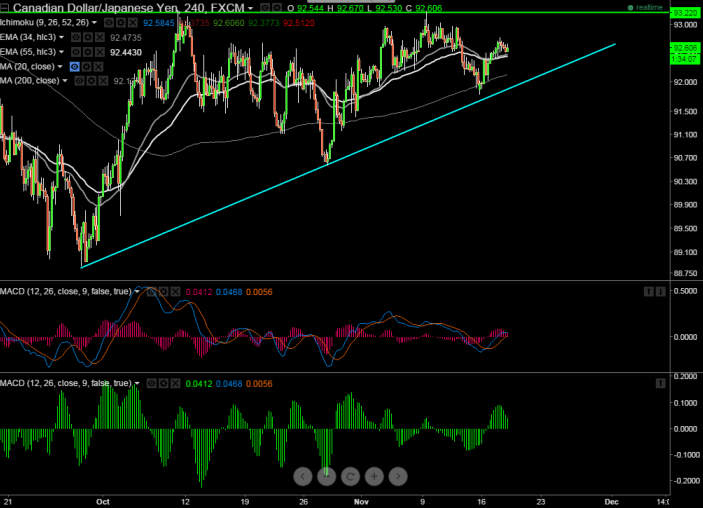Screen dimensions: 703x508
Task: Select the 93.220 horizontal line price label
Action: point(685,13)
